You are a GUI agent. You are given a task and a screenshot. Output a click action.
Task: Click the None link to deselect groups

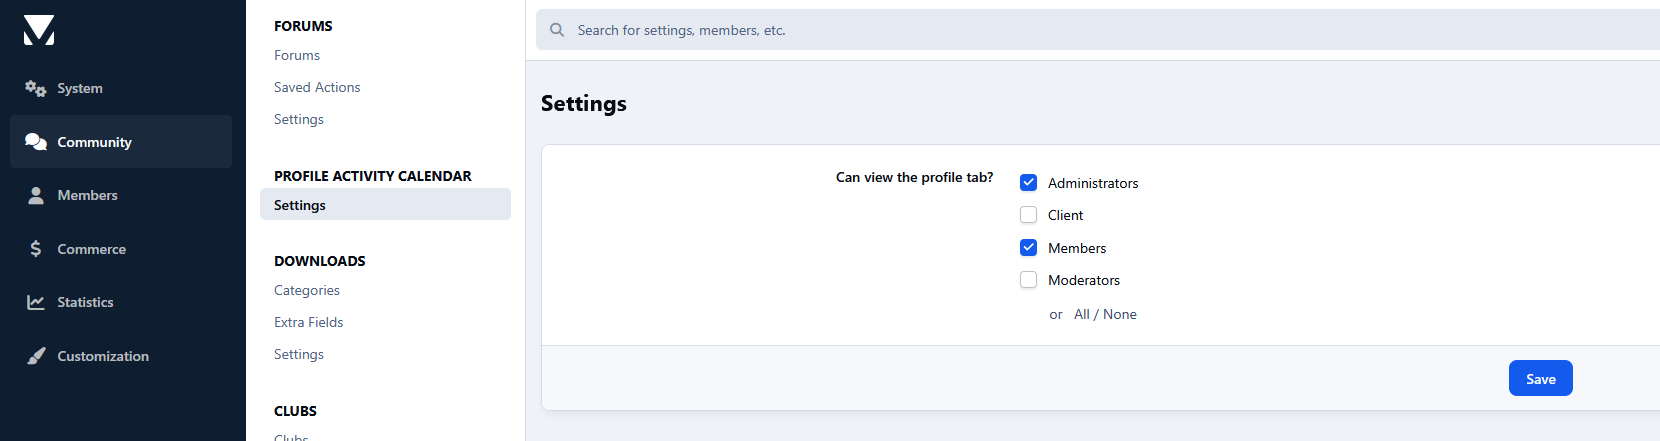click(x=1120, y=314)
